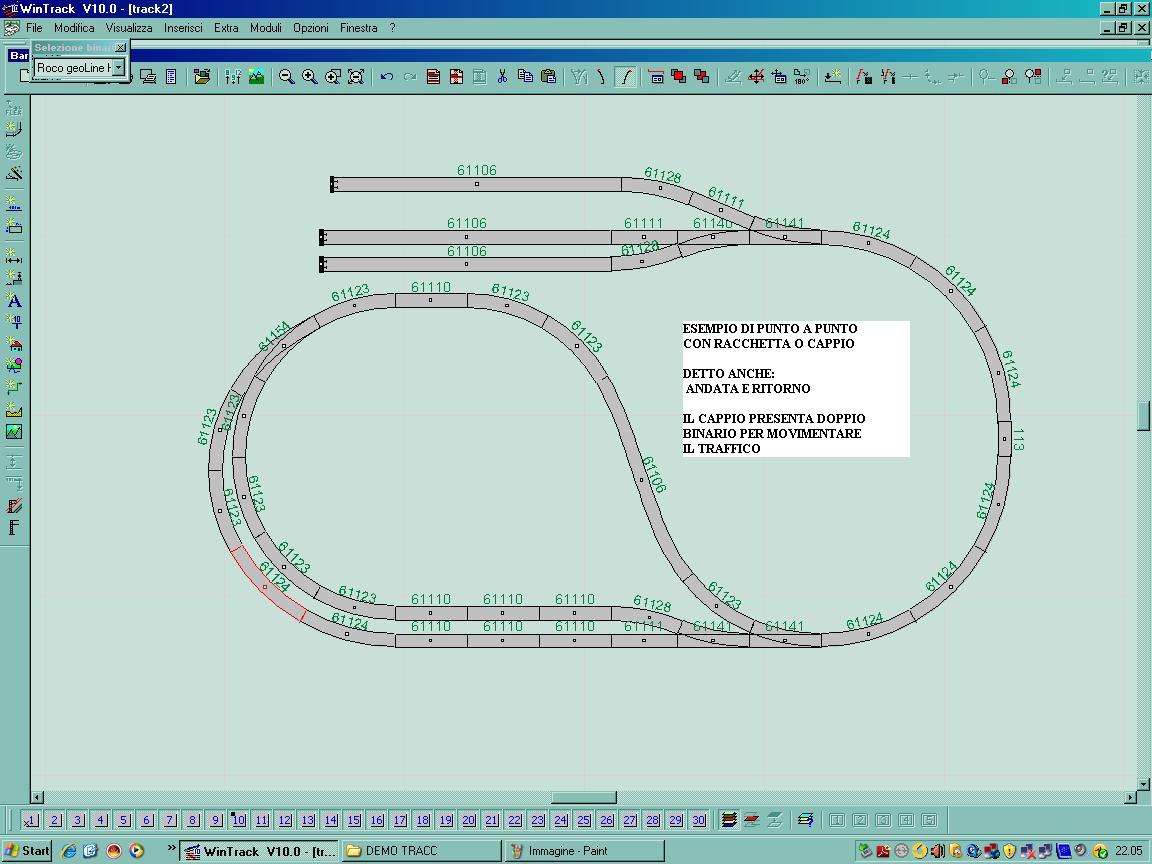Click the insert-track sparkle icon
The image size is (1152, 864).
832,76
